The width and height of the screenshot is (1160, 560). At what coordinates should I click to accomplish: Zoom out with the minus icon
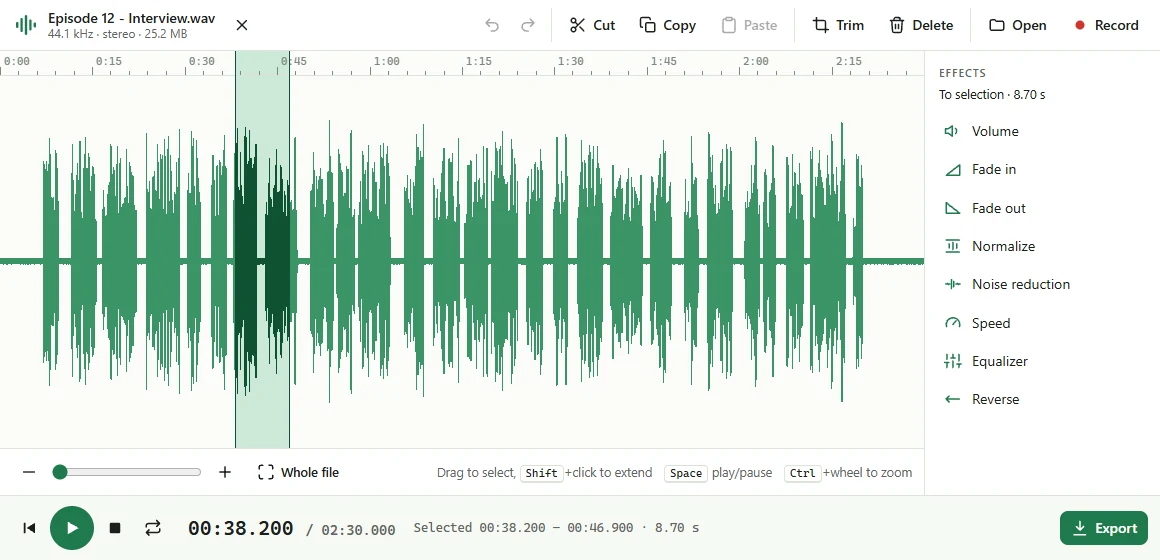29,472
